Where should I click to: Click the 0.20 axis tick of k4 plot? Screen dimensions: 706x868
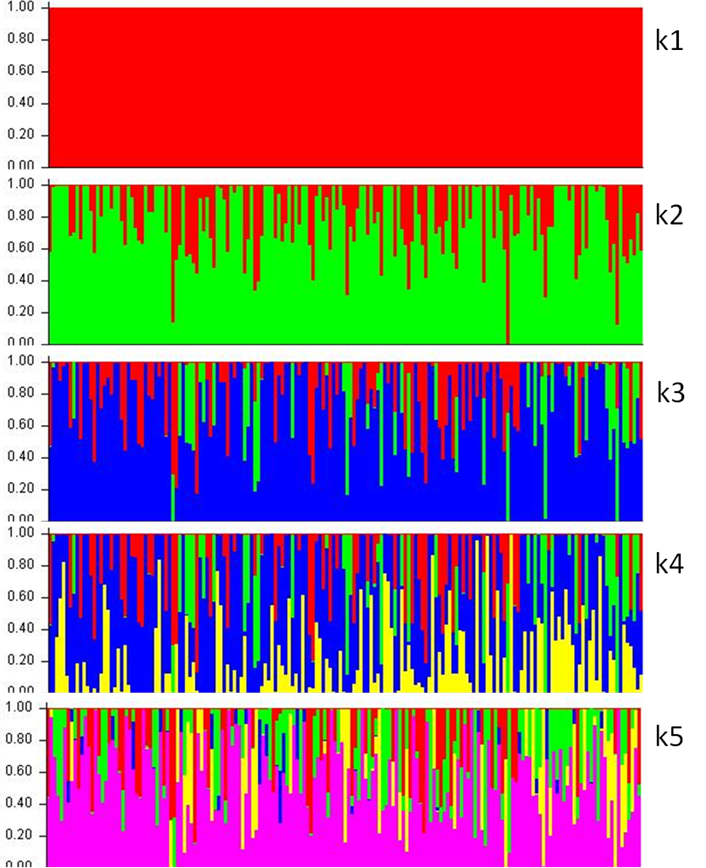click(x=20, y=660)
